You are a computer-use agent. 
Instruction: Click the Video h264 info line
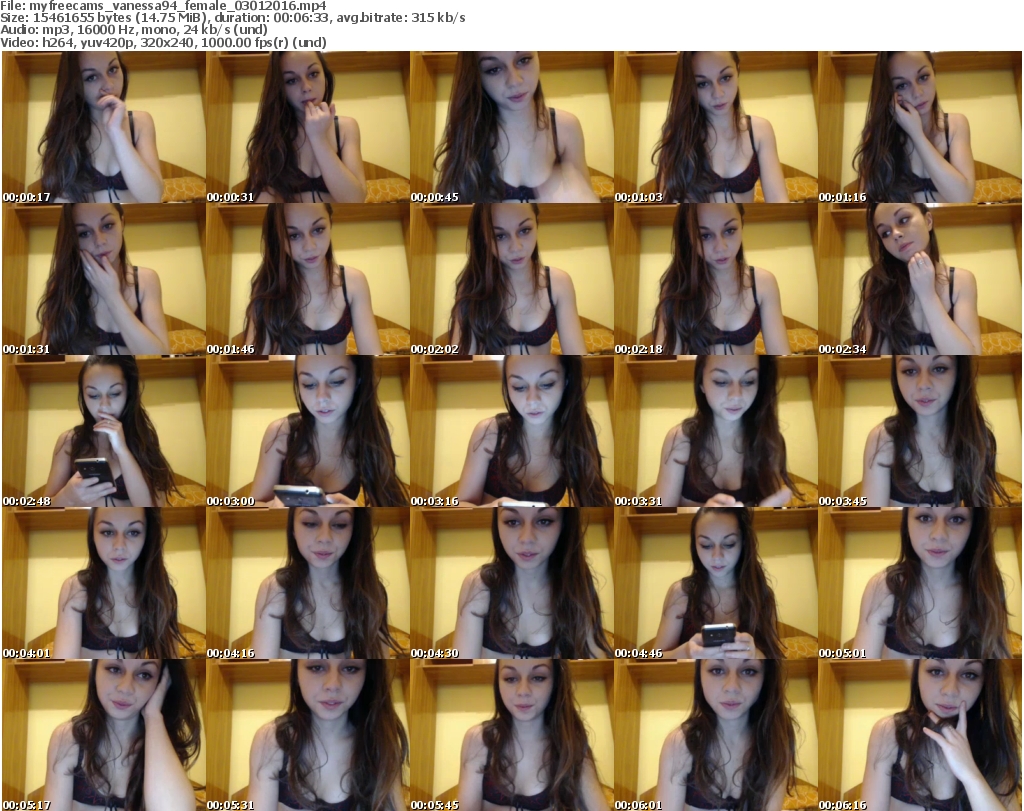pos(163,42)
